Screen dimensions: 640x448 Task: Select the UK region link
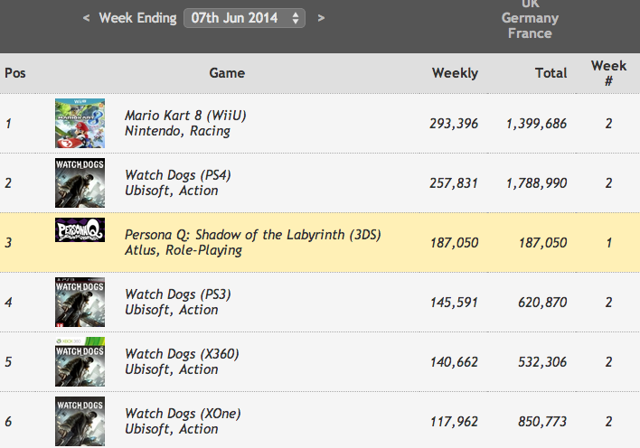point(530,4)
